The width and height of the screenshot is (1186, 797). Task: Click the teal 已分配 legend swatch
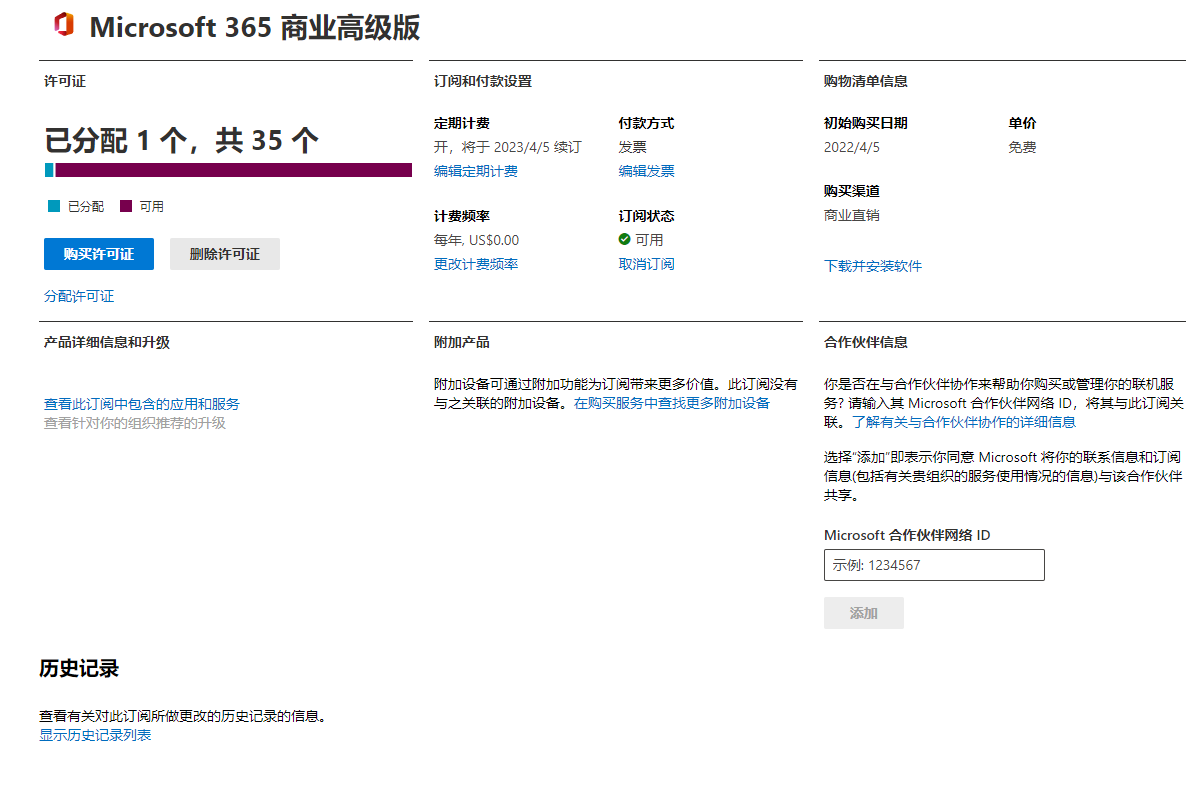click(x=54, y=206)
